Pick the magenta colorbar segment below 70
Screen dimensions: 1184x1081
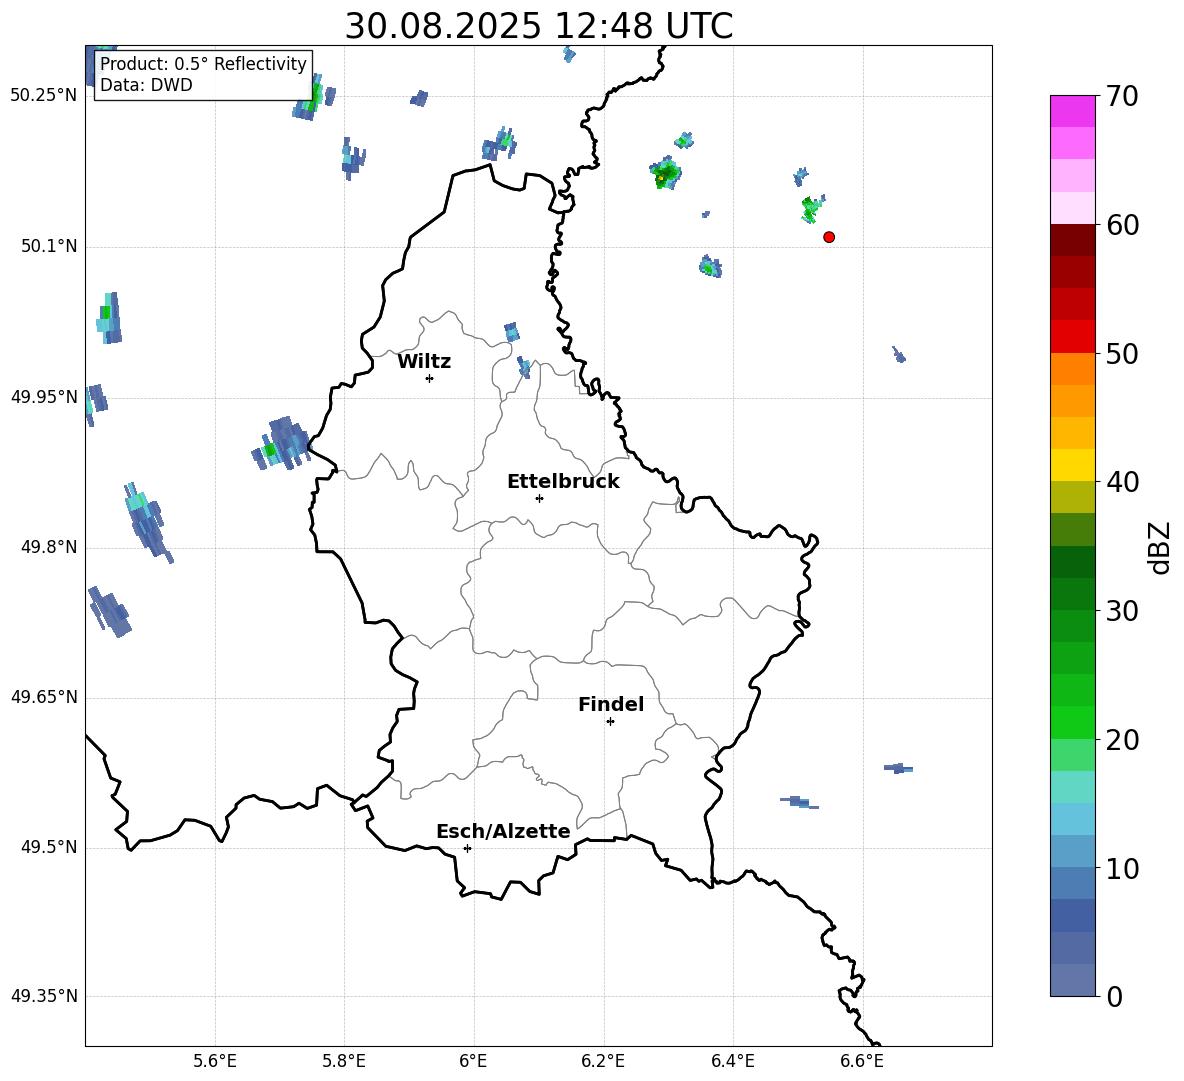tap(1073, 111)
